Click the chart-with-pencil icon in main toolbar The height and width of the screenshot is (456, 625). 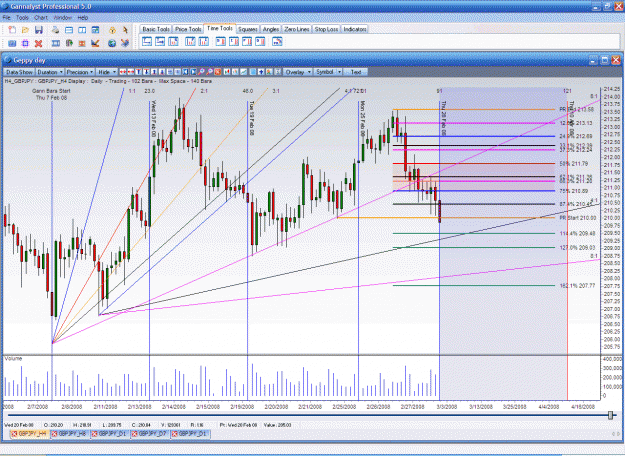95,43
